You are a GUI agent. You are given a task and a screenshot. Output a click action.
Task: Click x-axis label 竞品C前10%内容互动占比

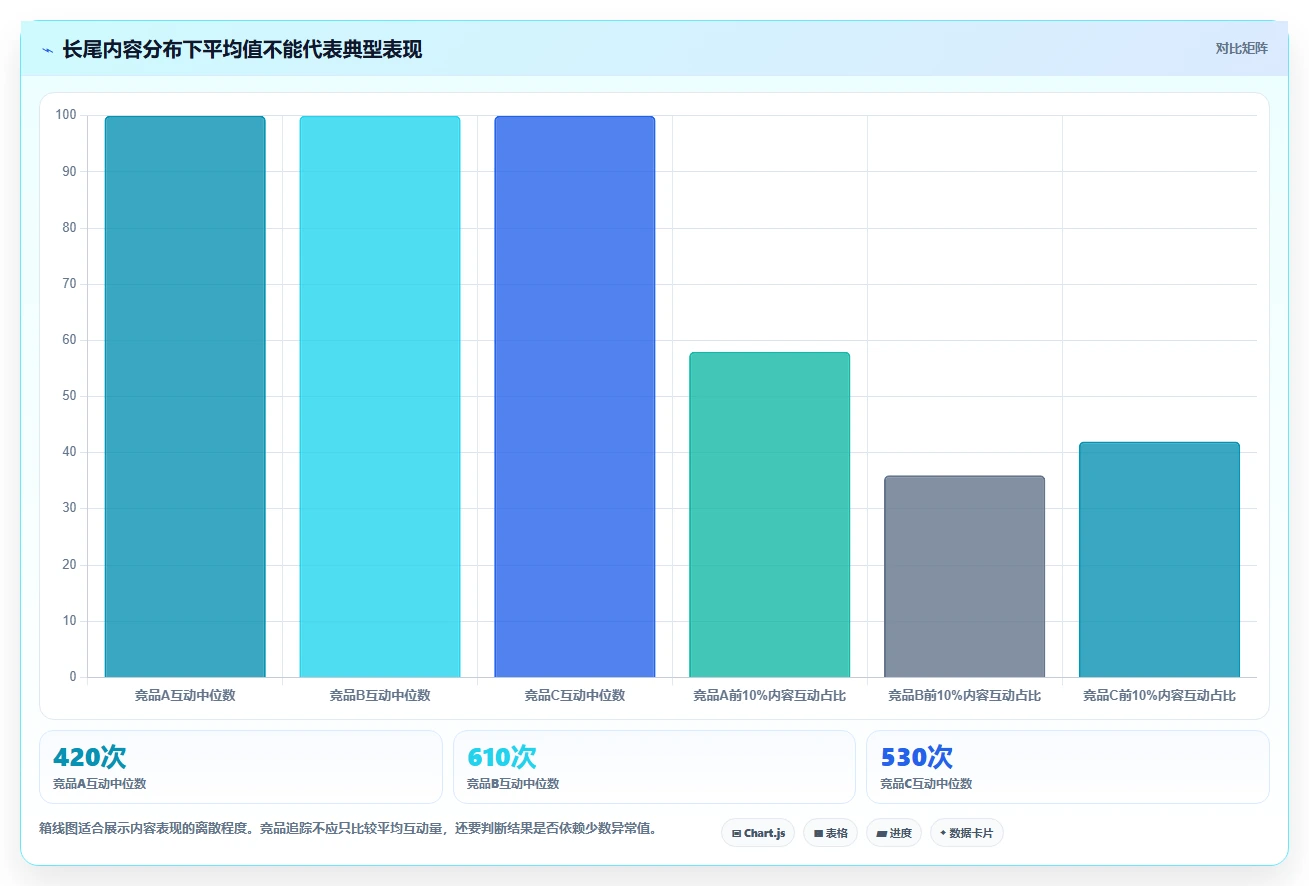click(1160, 695)
